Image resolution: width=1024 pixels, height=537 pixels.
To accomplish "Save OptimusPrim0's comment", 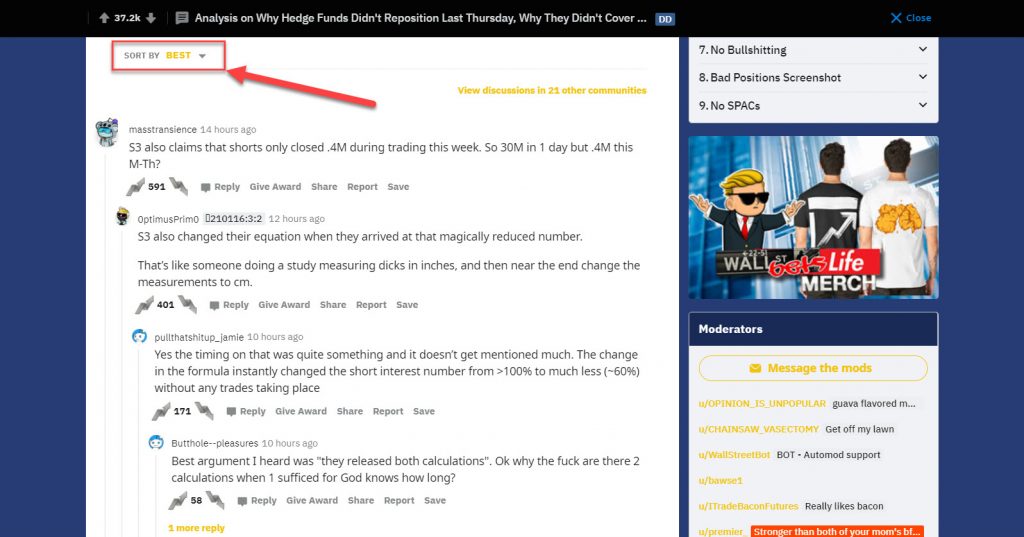I will pyautogui.click(x=407, y=305).
